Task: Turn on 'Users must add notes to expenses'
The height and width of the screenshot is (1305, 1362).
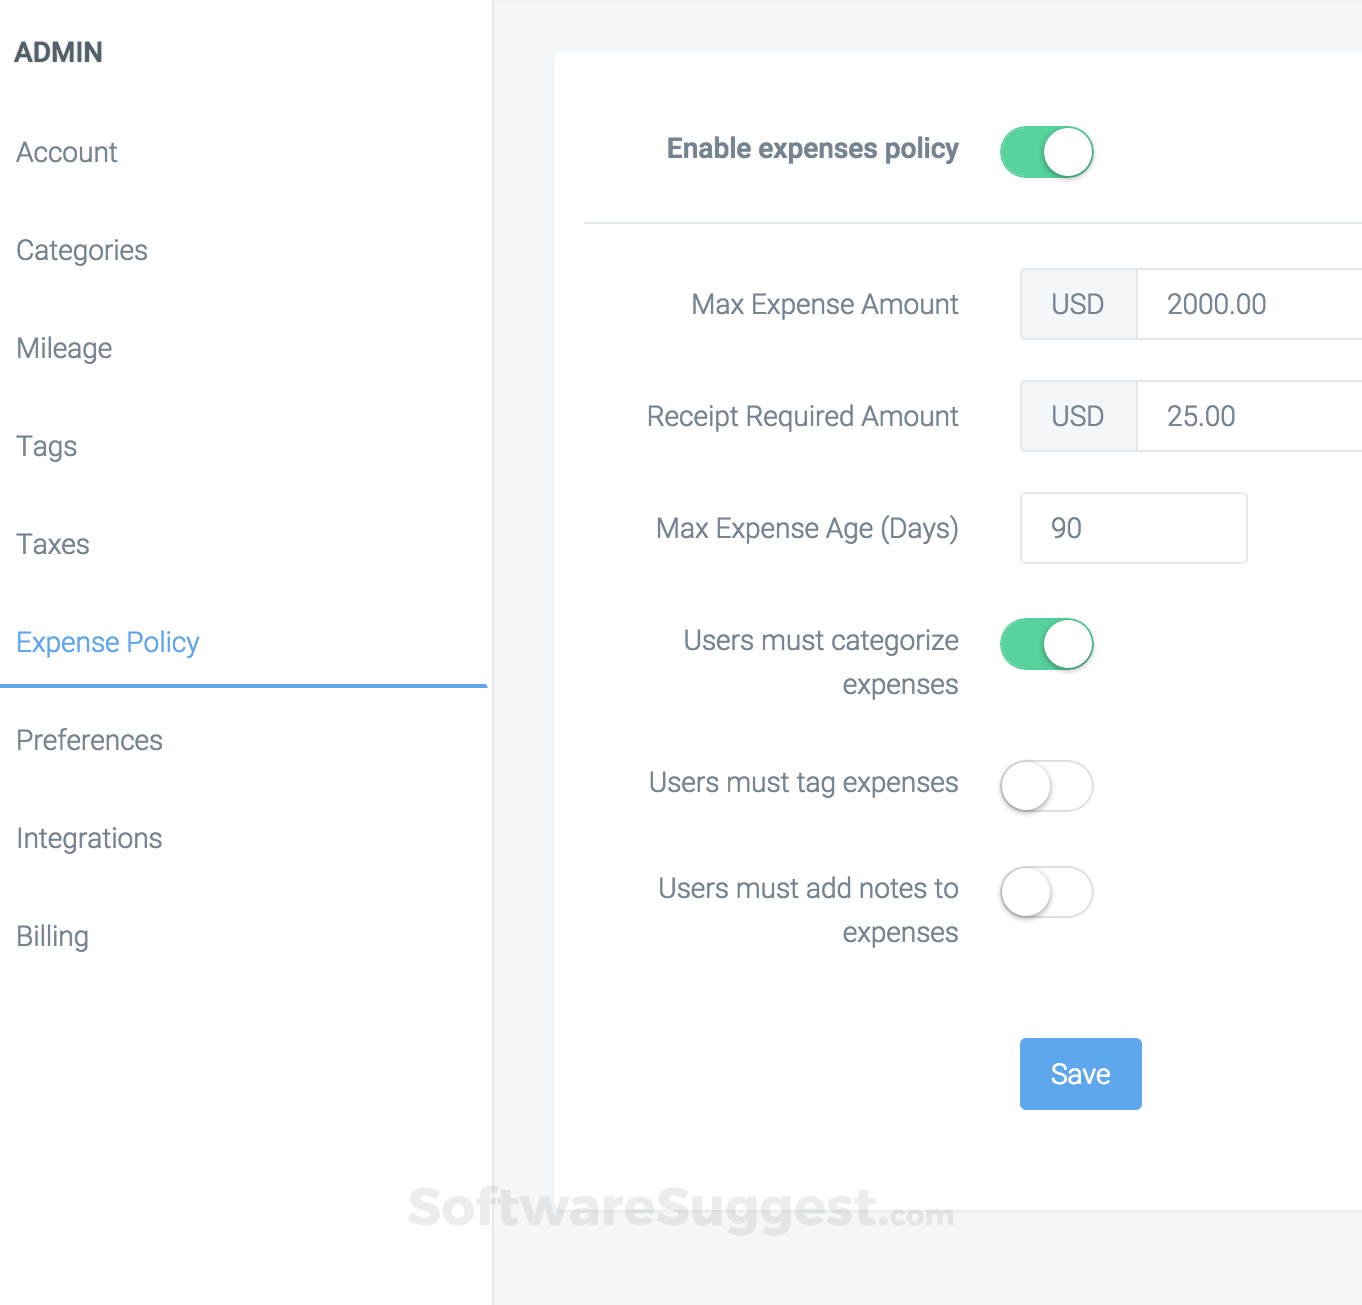Action: [1046, 892]
